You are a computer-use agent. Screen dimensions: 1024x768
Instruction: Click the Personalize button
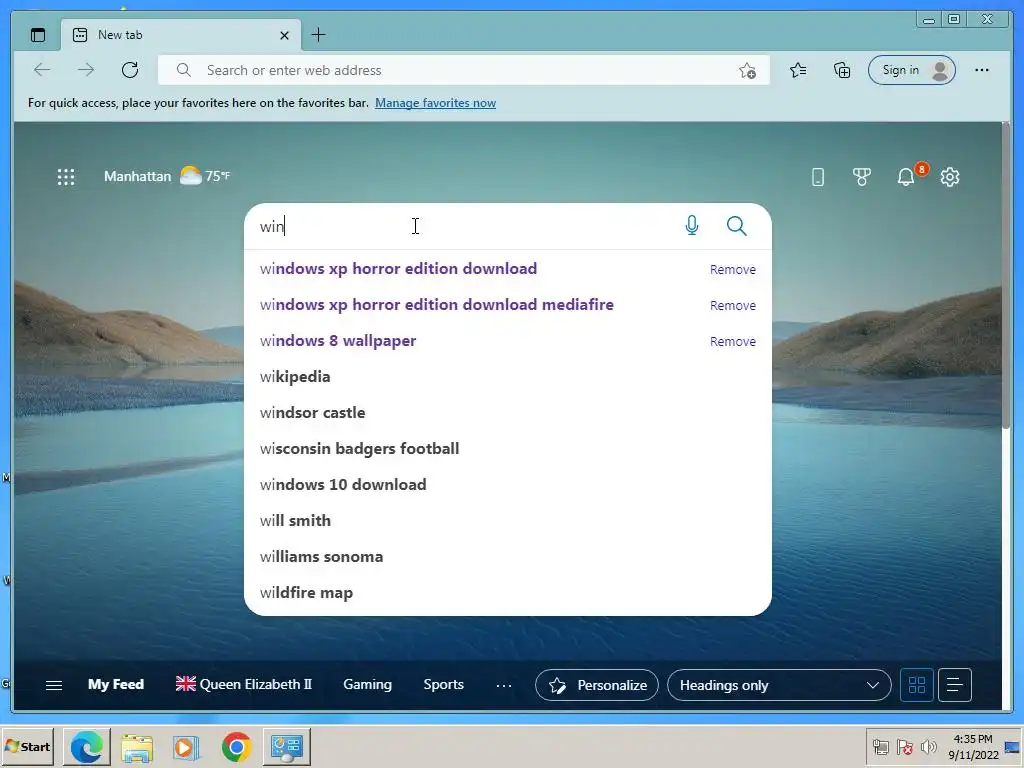[597, 685]
